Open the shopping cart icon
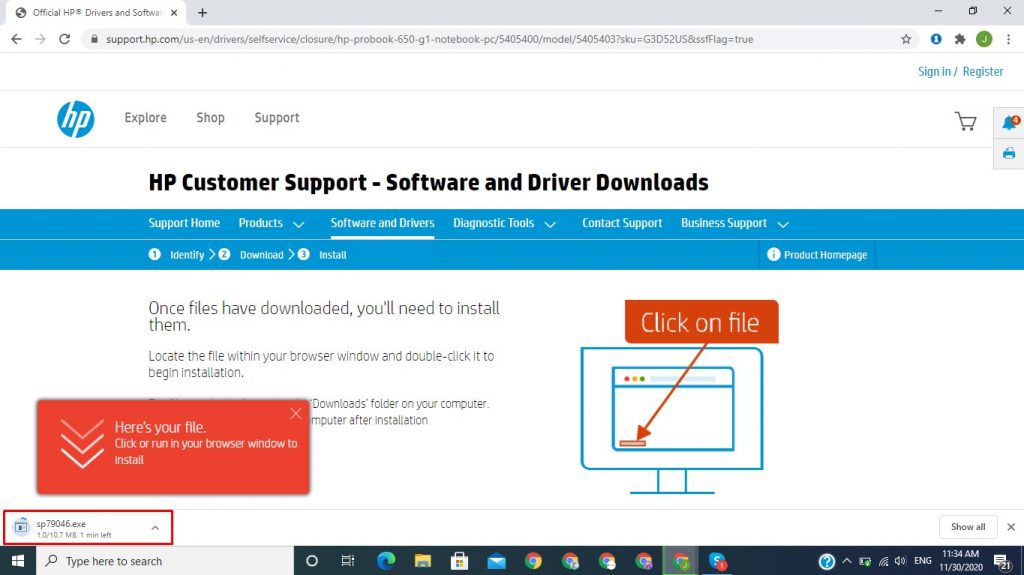1024x575 pixels. [x=965, y=121]
